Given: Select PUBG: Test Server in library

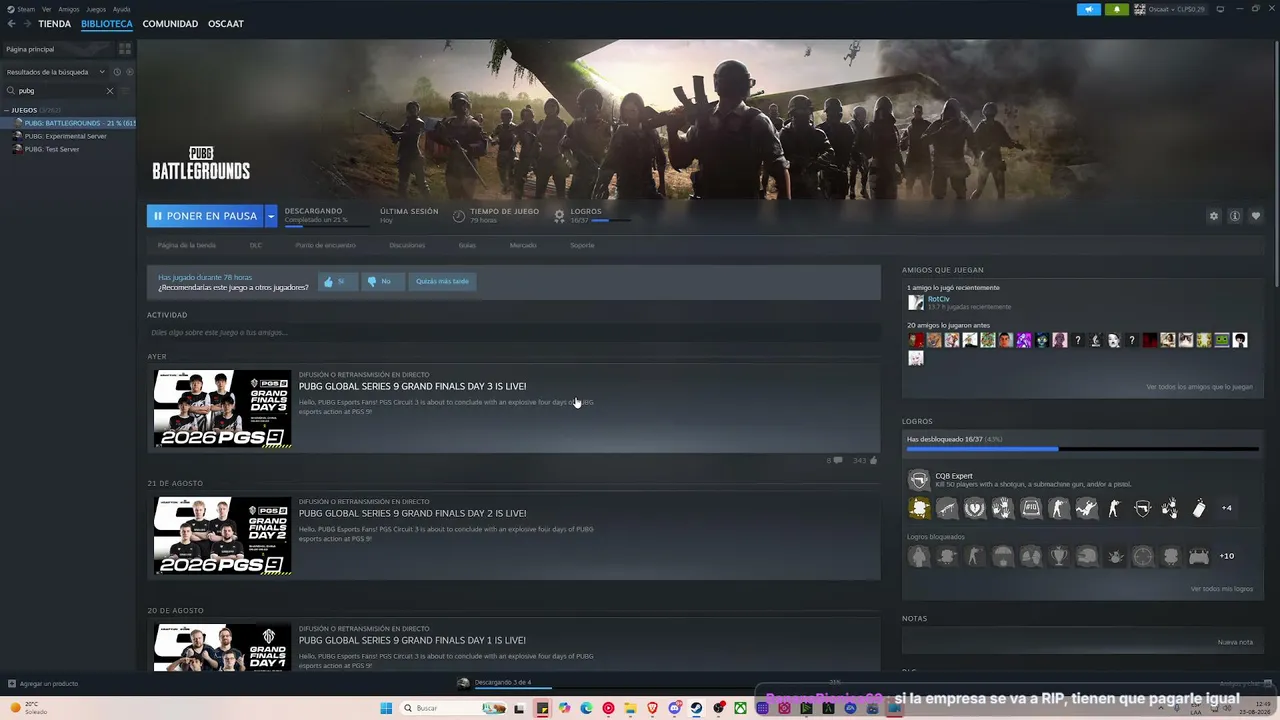Looking at the screenshot, I should [x=52, y=149].
